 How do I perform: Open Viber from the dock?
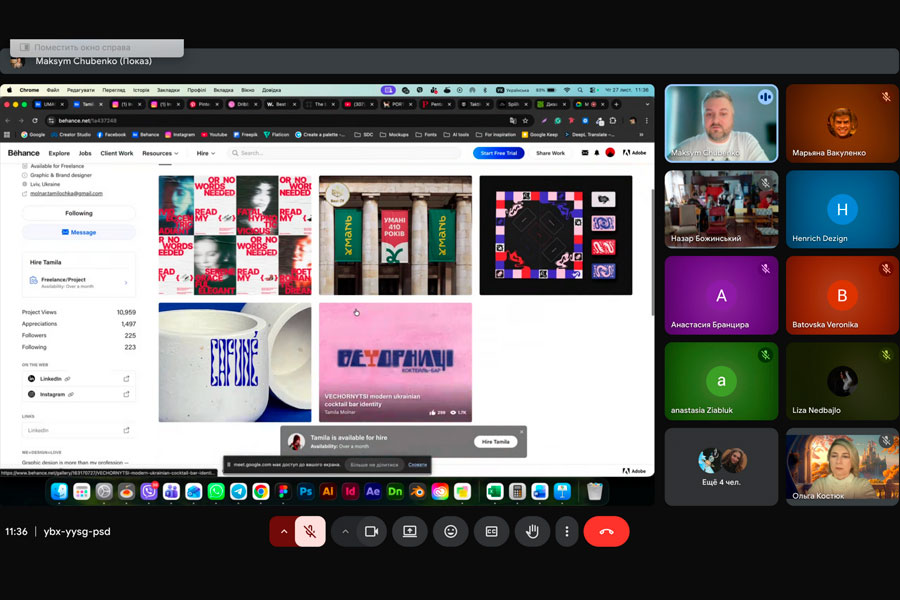[x=149, y=491]
